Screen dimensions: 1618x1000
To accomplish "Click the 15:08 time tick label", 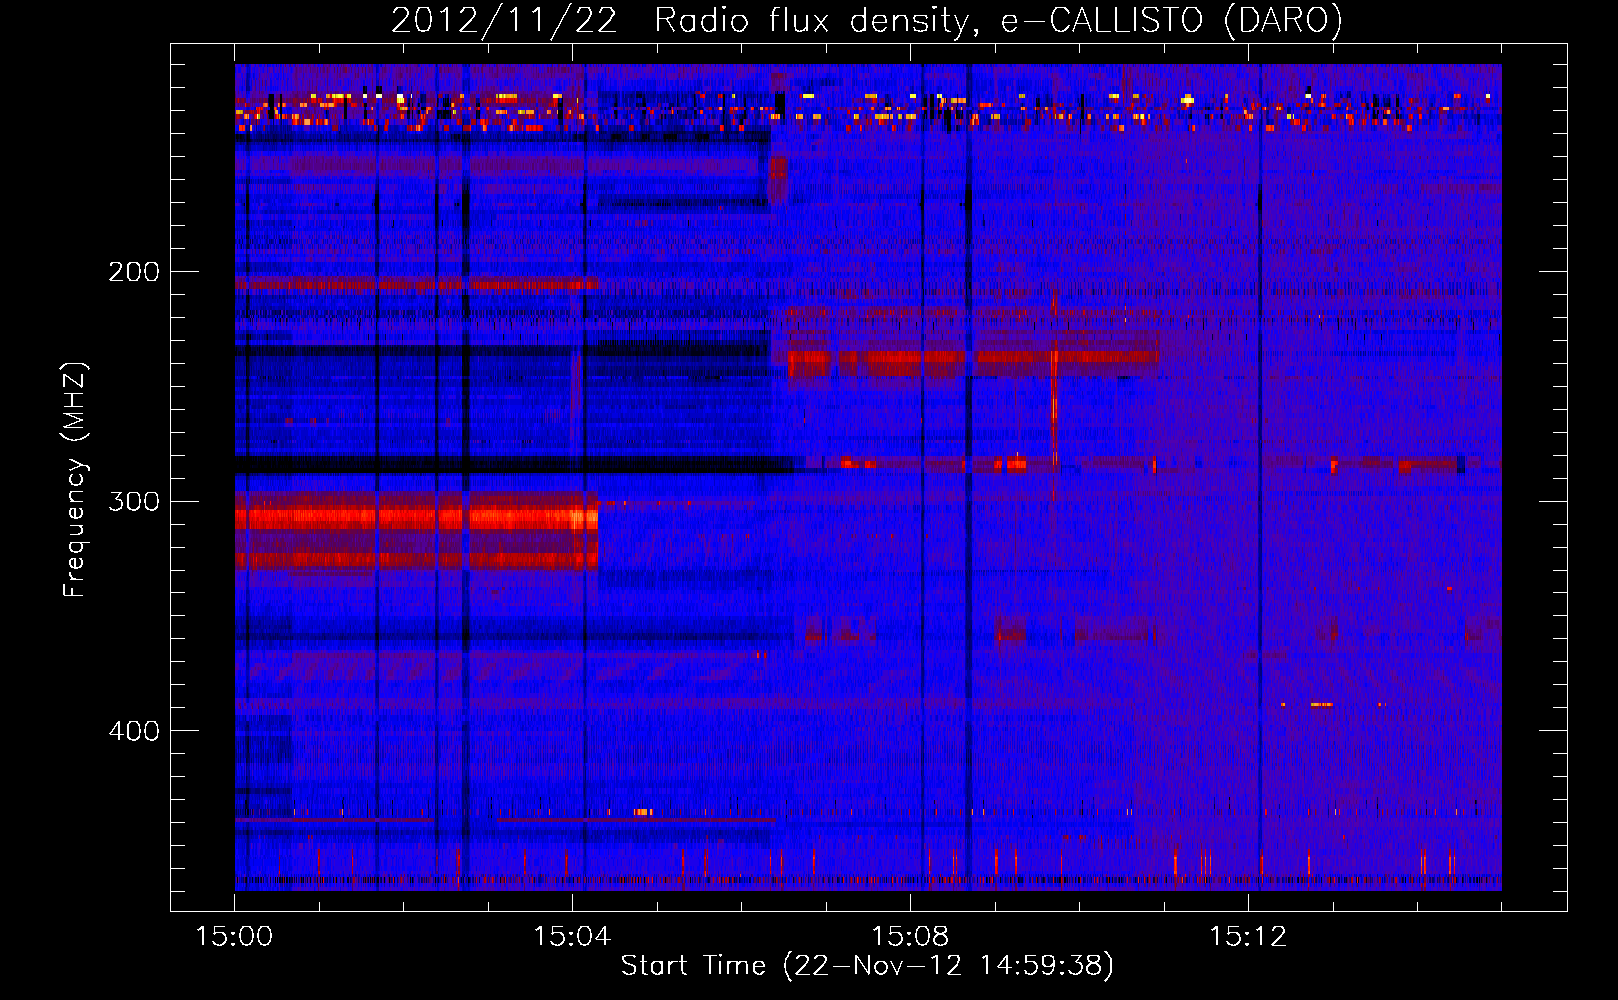I will point(910,936).
